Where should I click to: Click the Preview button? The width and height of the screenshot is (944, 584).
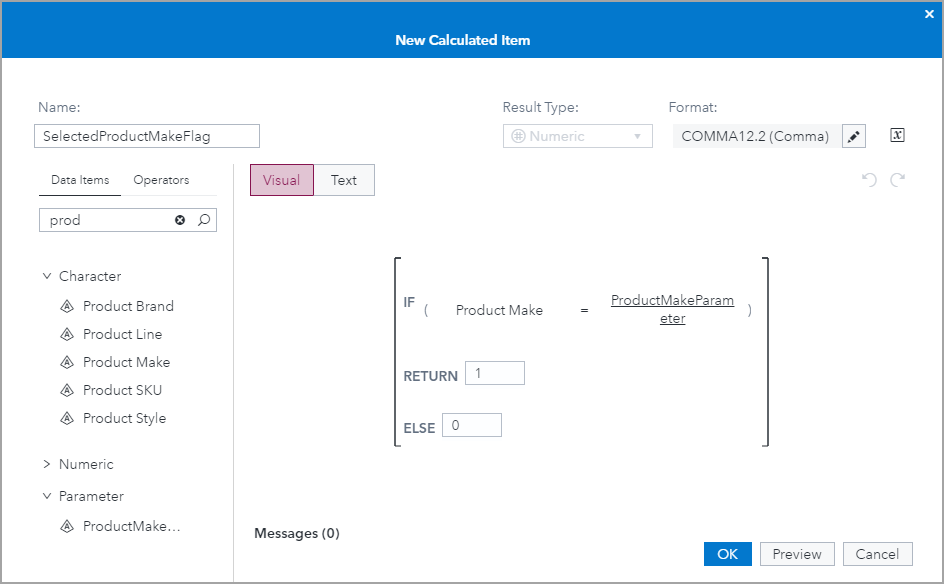tap(797, 554)
